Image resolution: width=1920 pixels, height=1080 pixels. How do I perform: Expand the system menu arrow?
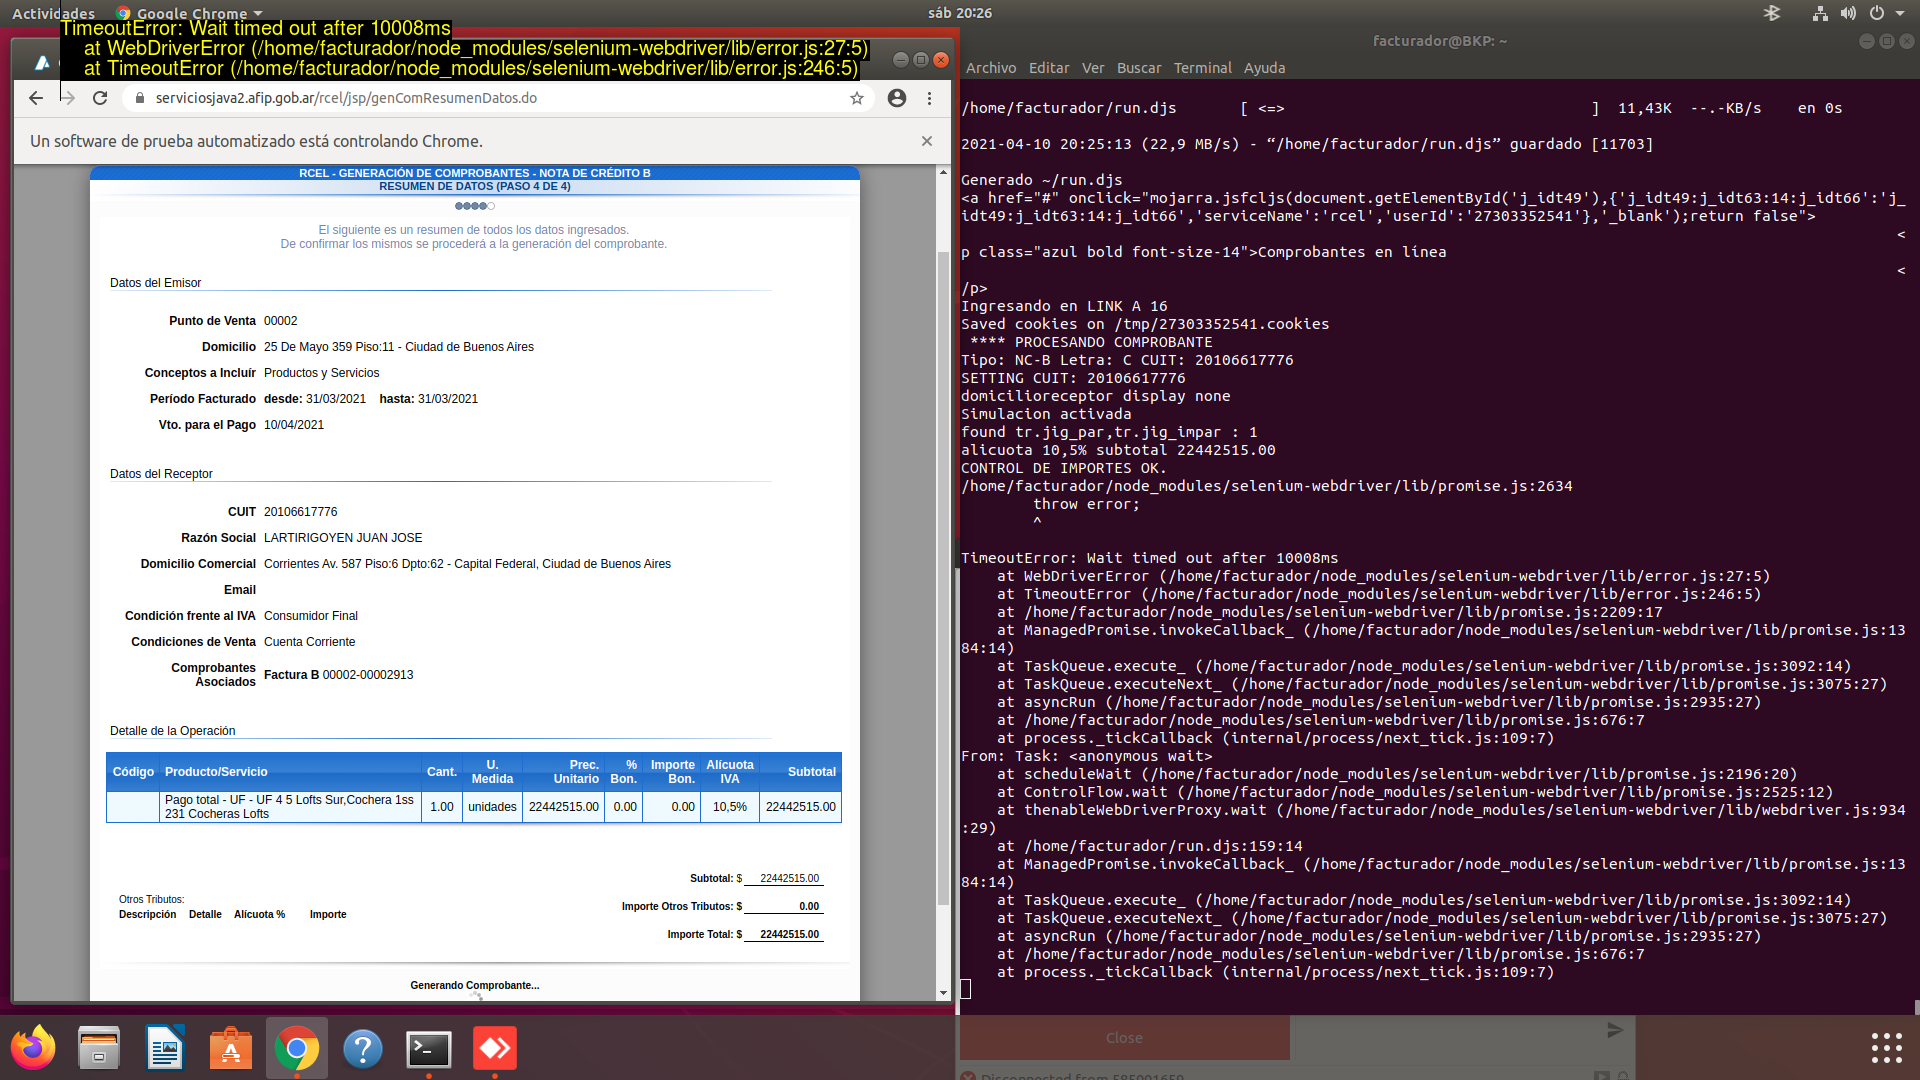1900,13
